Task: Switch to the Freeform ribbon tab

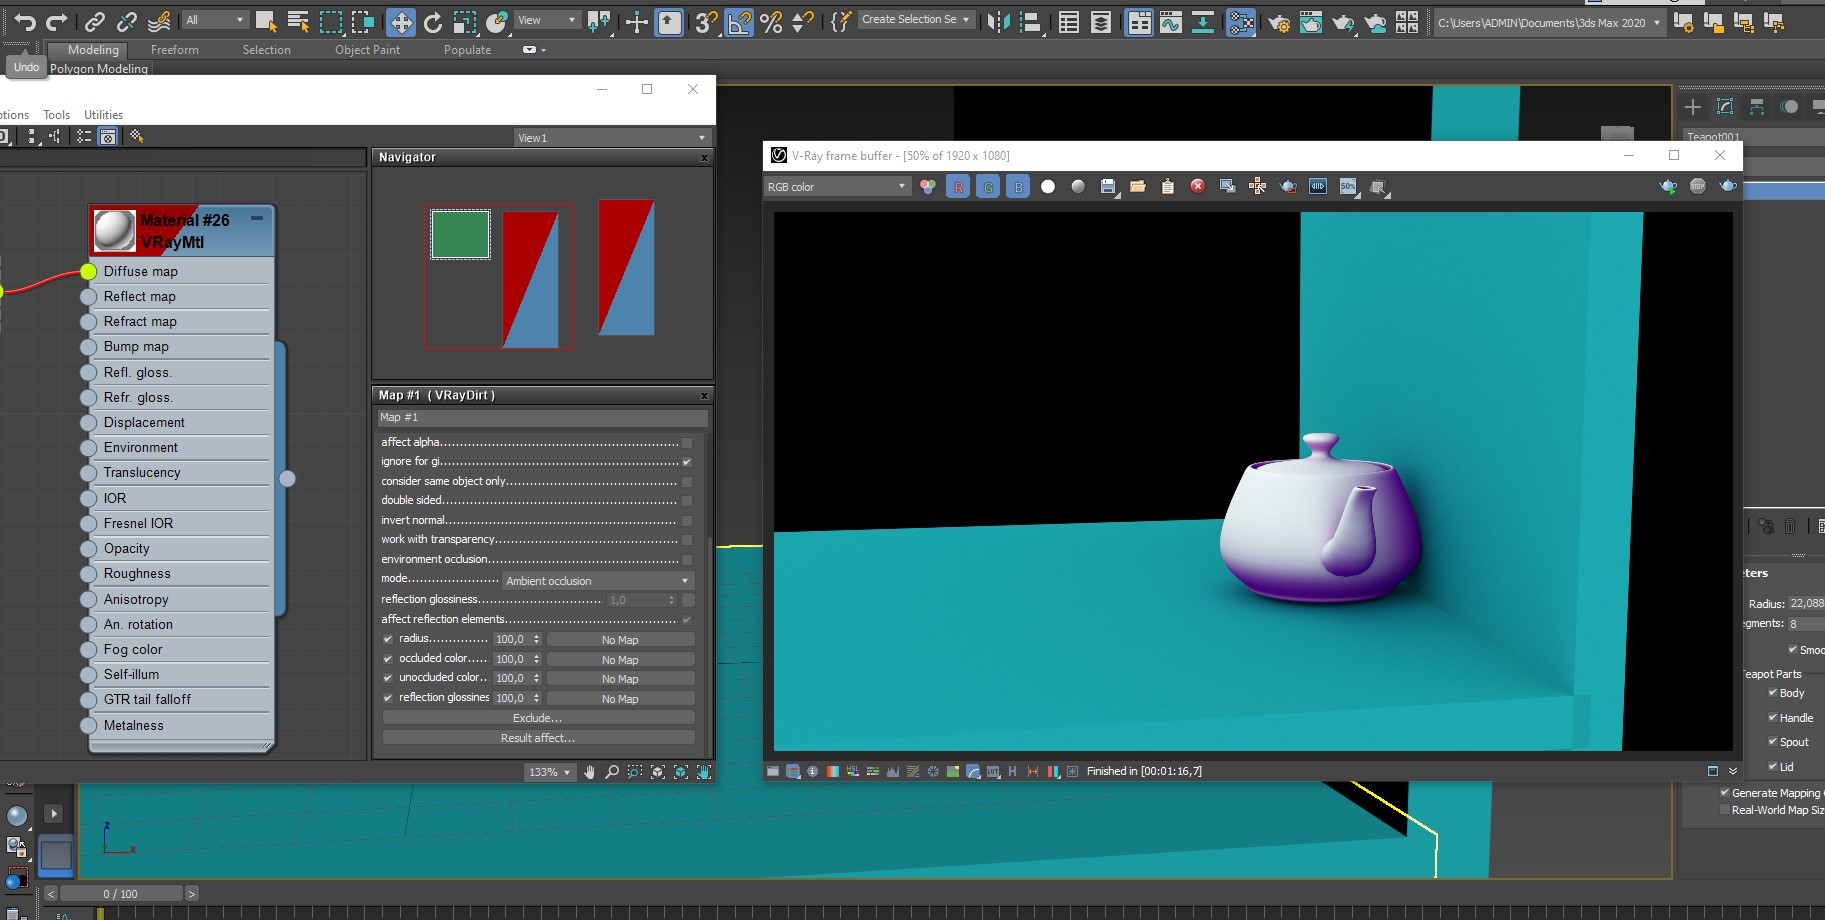Action: click(x=174, y=50)
